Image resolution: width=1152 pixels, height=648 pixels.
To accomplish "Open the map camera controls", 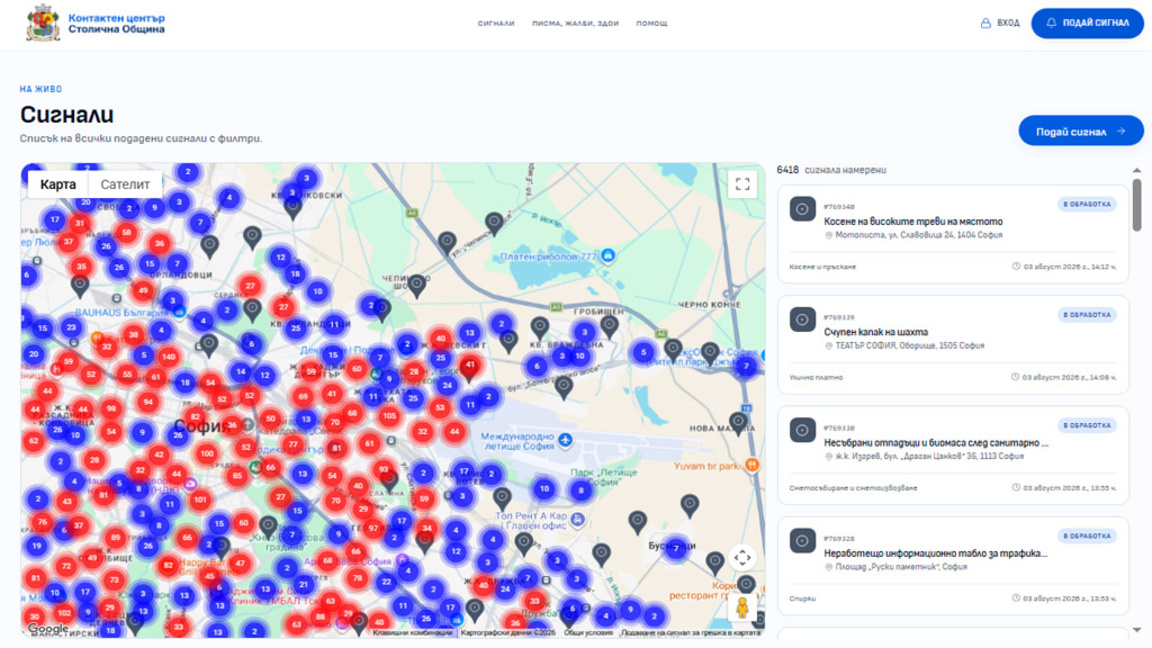I will point(742,558).
